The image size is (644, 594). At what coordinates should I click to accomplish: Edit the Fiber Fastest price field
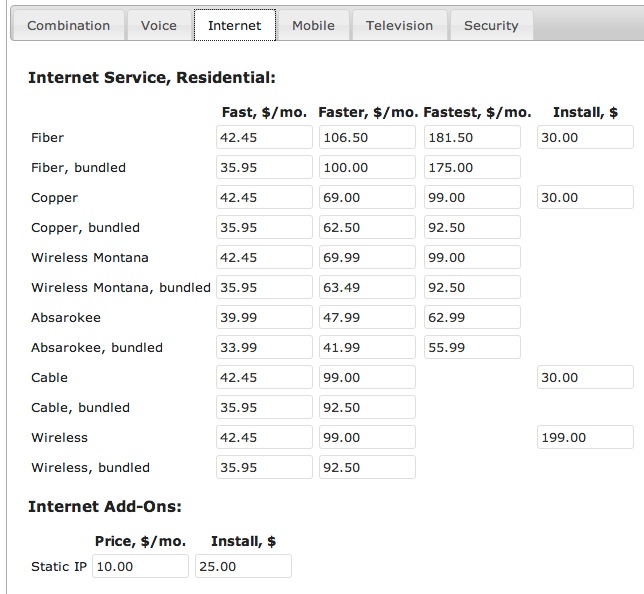click(472, 138)
